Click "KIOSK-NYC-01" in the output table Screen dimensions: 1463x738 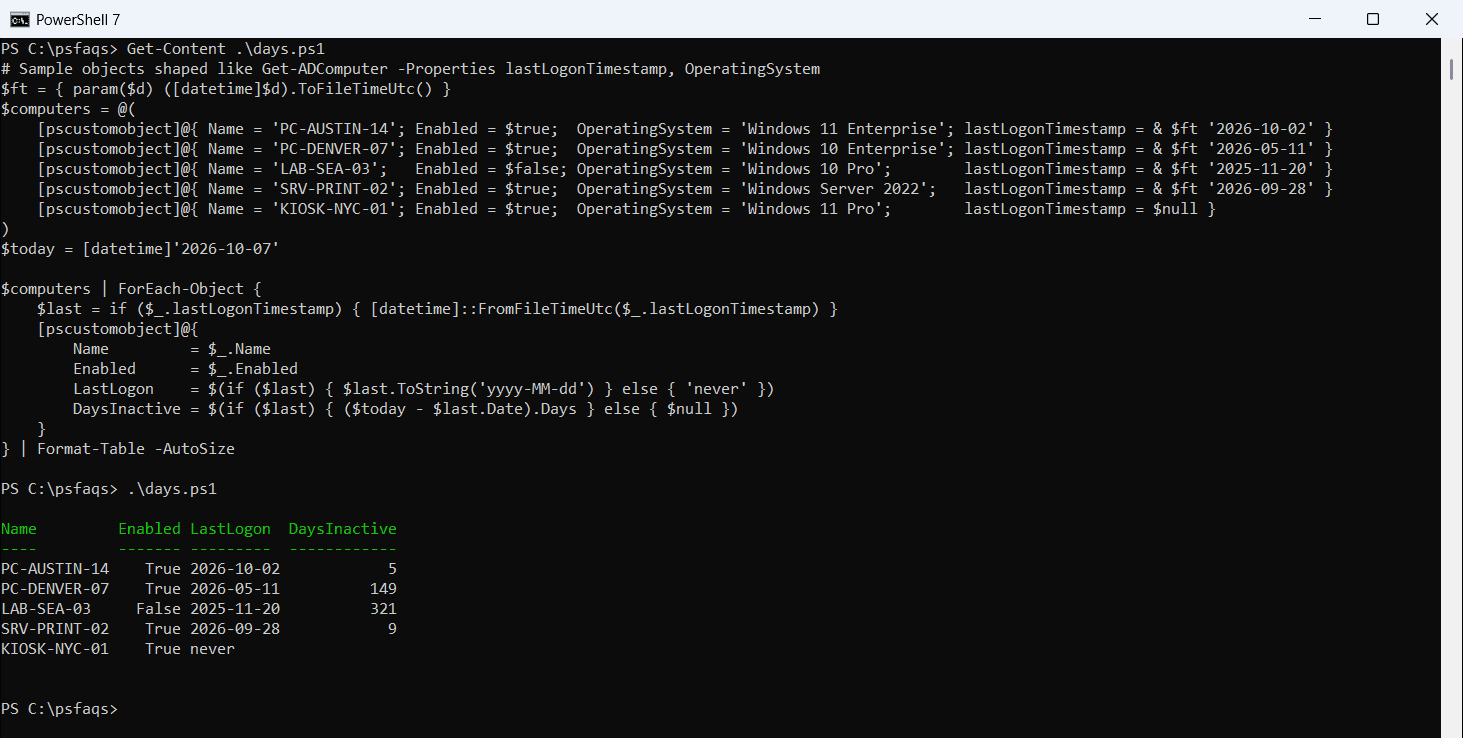(55, 649)
